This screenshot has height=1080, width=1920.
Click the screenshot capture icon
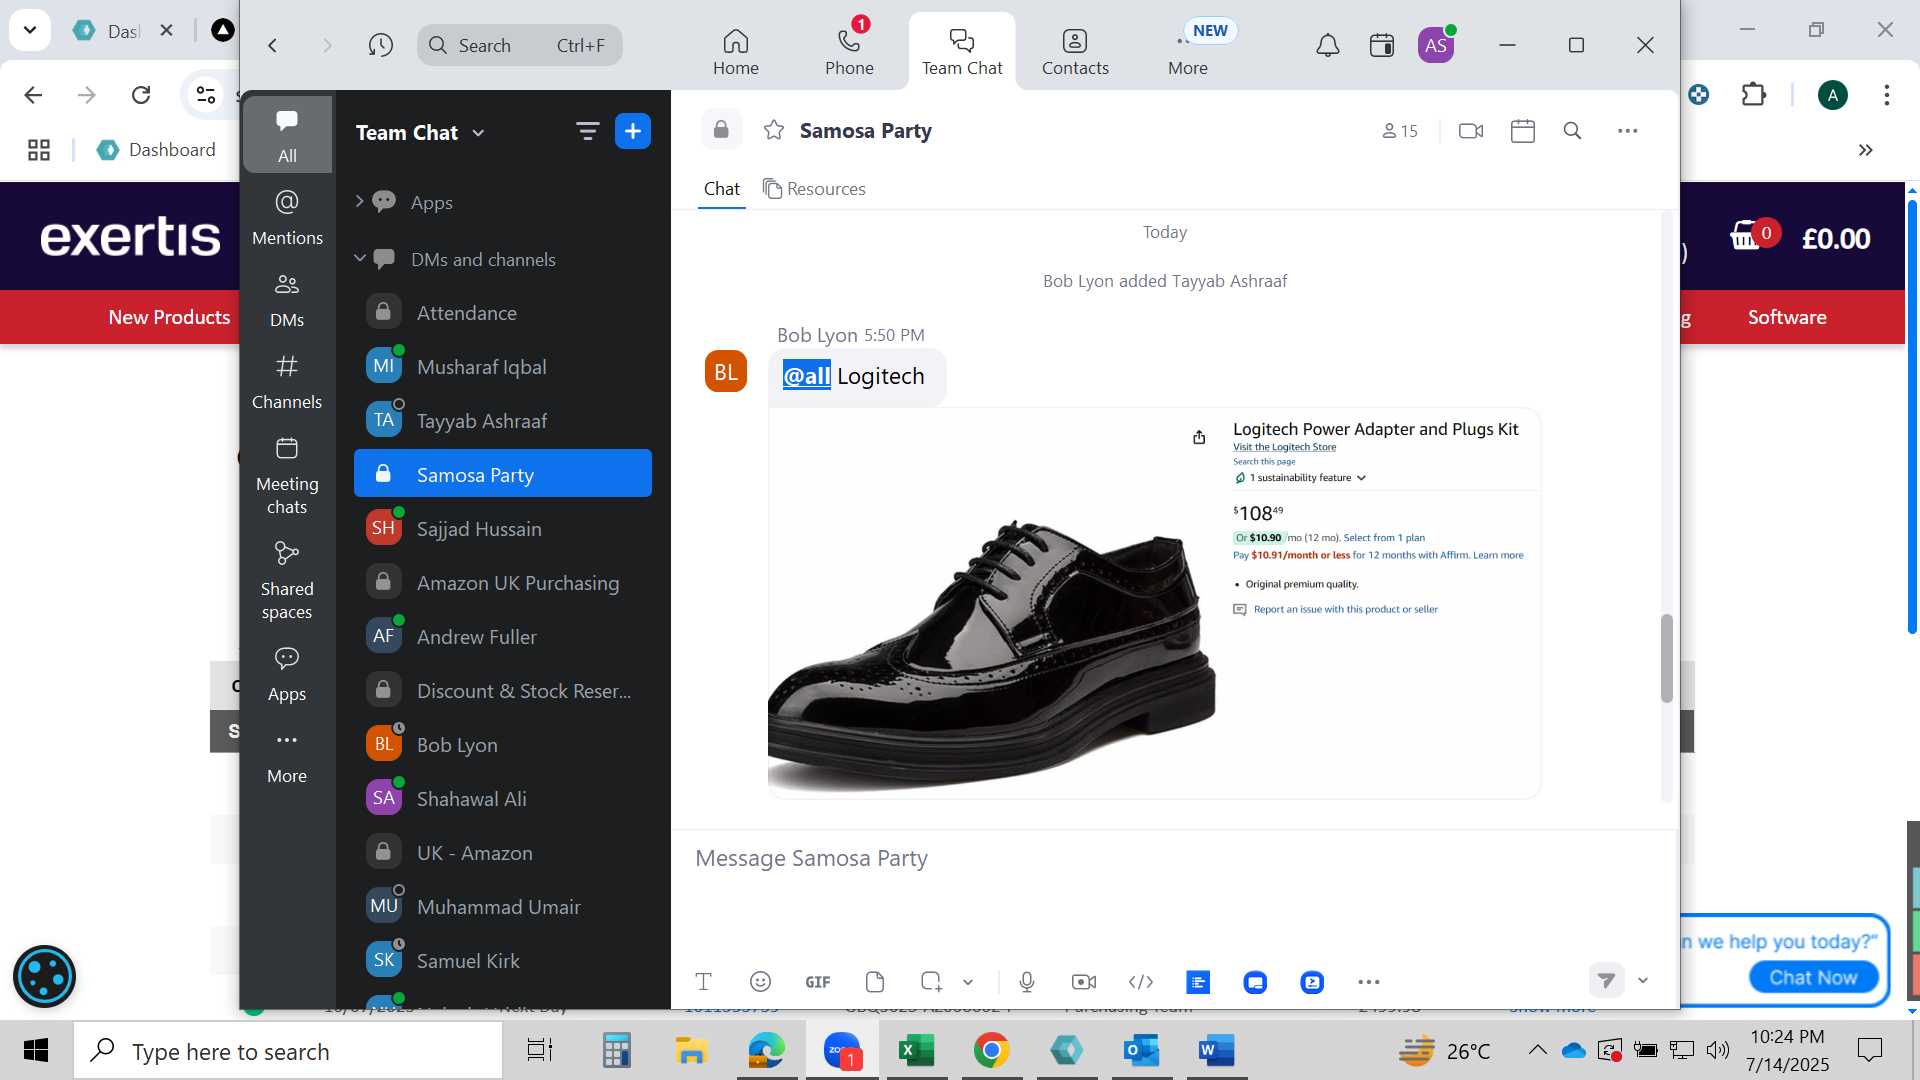(x=931, y=982)
